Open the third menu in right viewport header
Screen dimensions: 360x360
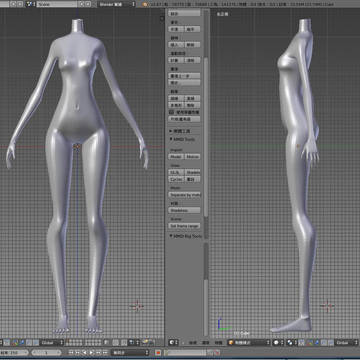218,342
